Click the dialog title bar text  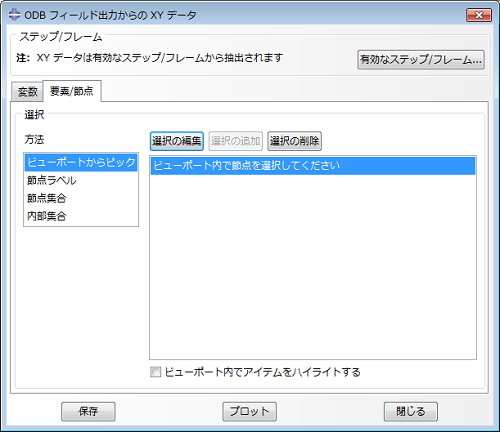[x=110, y=15]
